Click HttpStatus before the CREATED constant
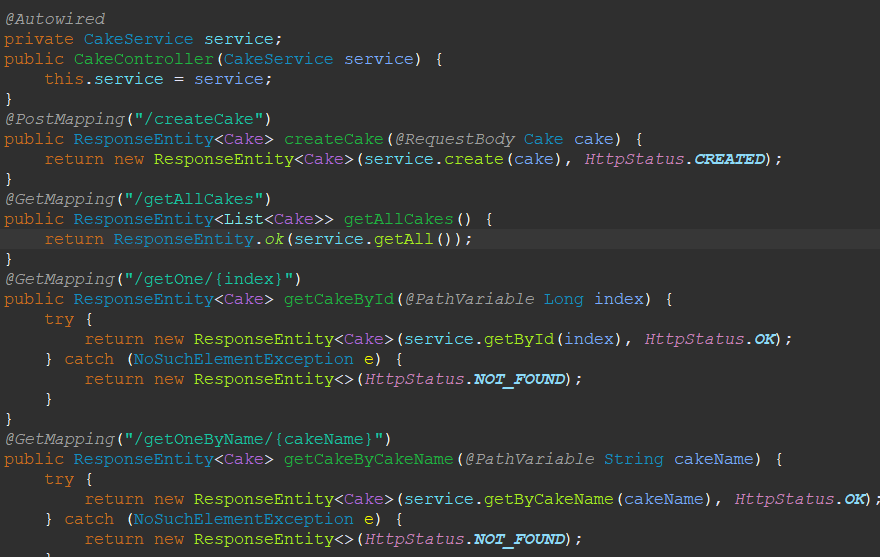 click(x=634, y=159)
